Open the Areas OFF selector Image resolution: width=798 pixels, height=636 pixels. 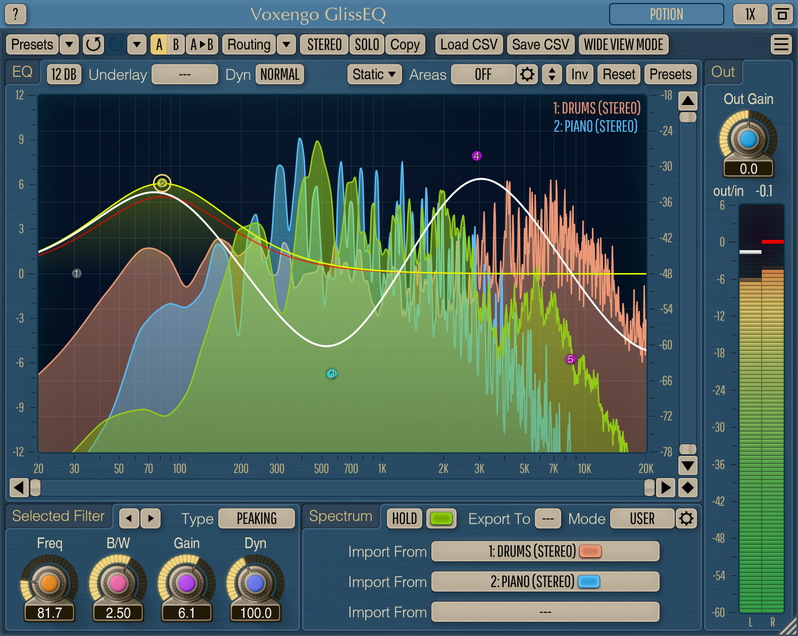[x=483, y=74]
